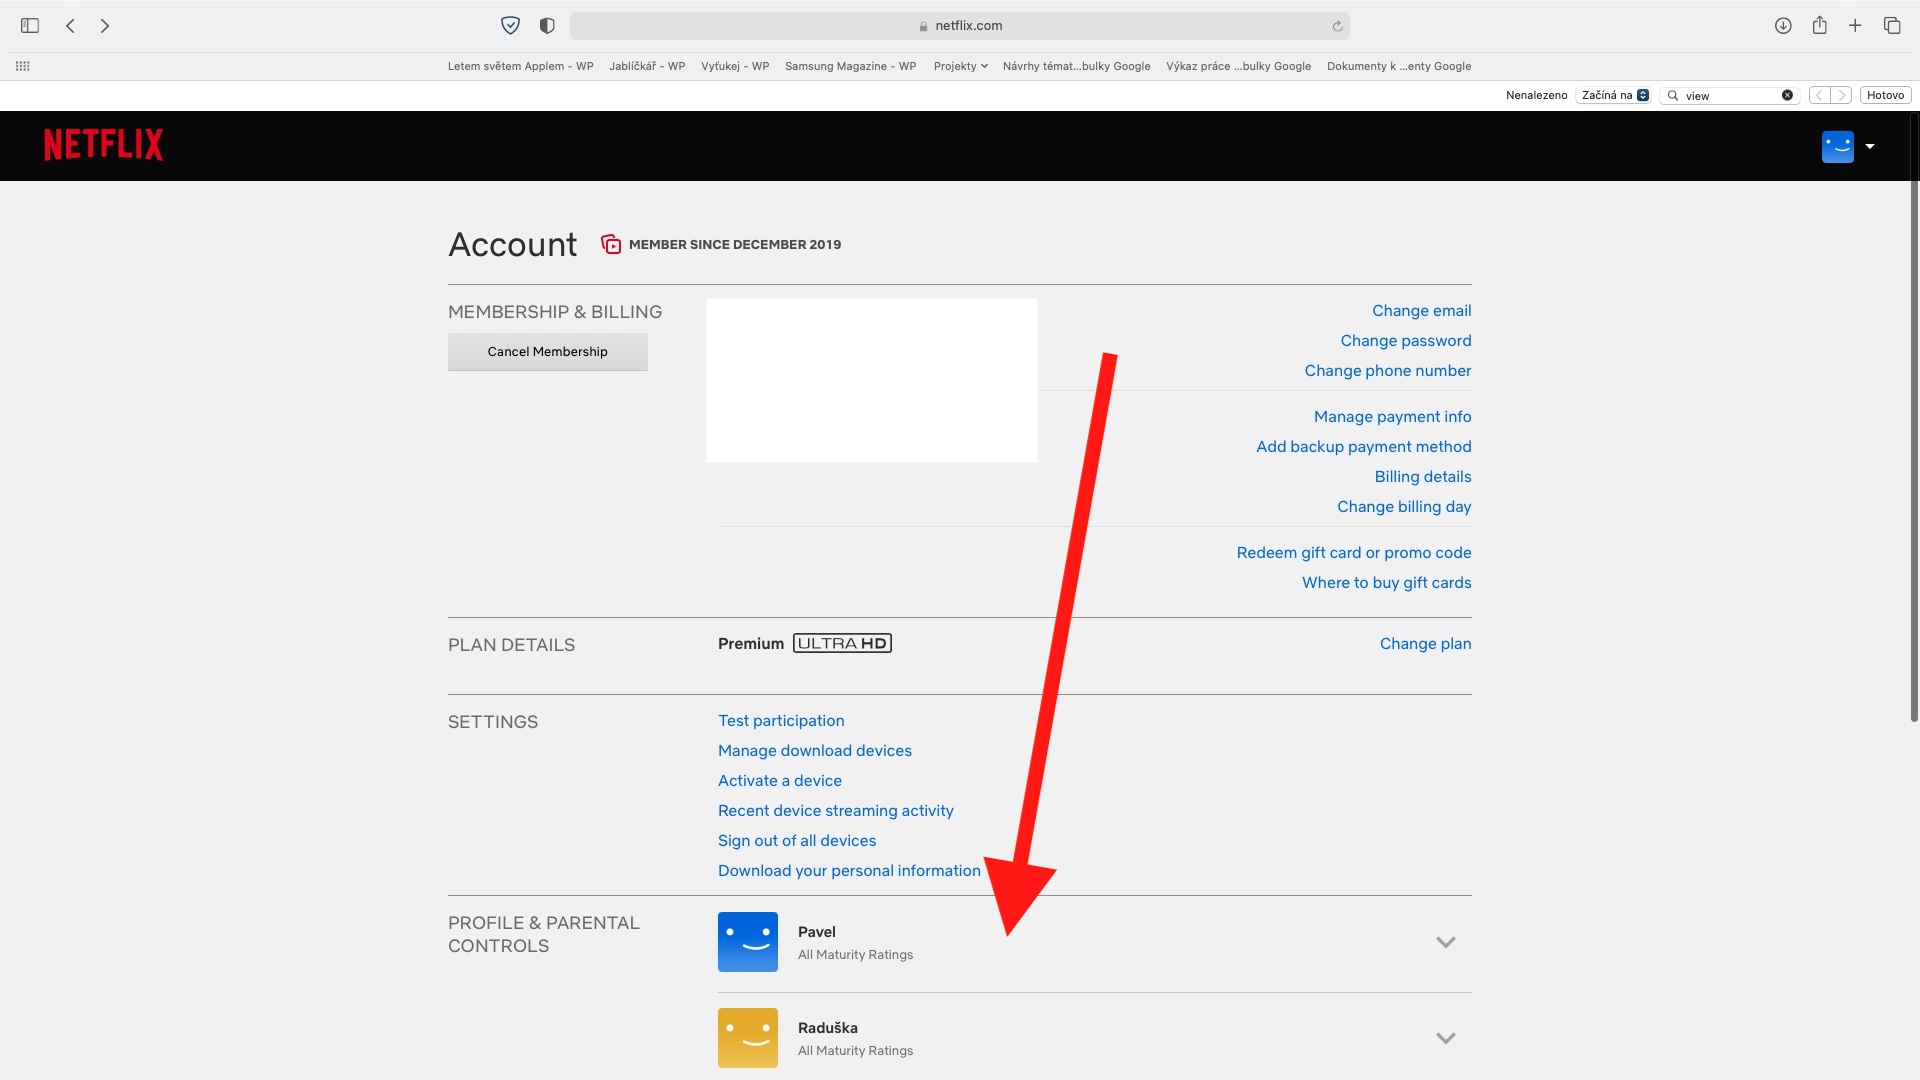The height and width of the screenshot is (1080, 1920).
Task: Open Jablíčkář - WP bookmark
Action: pyautogui.click(x=647, y=66)
